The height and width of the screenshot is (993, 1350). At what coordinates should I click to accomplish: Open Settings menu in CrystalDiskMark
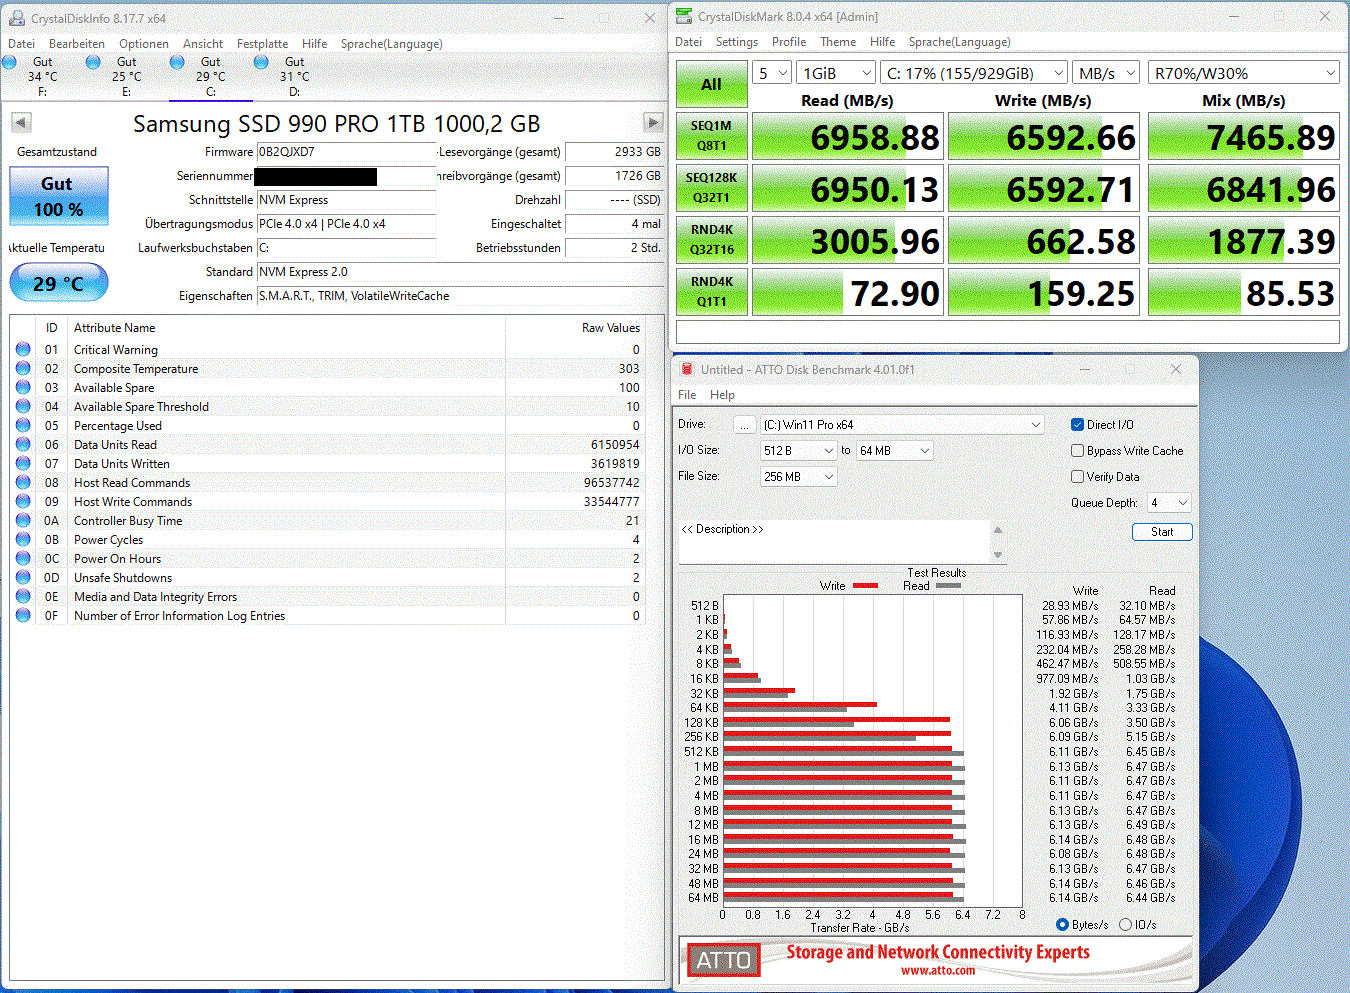(x=737, y=42)
